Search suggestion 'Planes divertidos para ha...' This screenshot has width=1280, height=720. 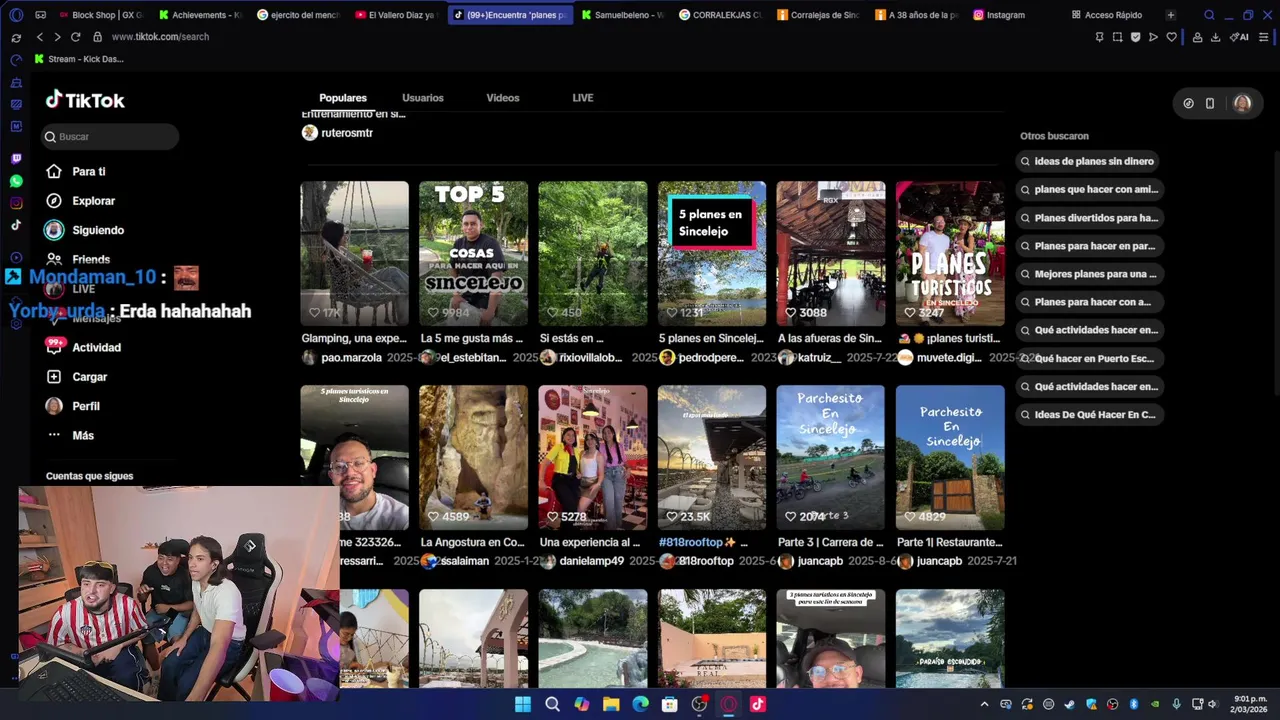tap(1089, 218)
